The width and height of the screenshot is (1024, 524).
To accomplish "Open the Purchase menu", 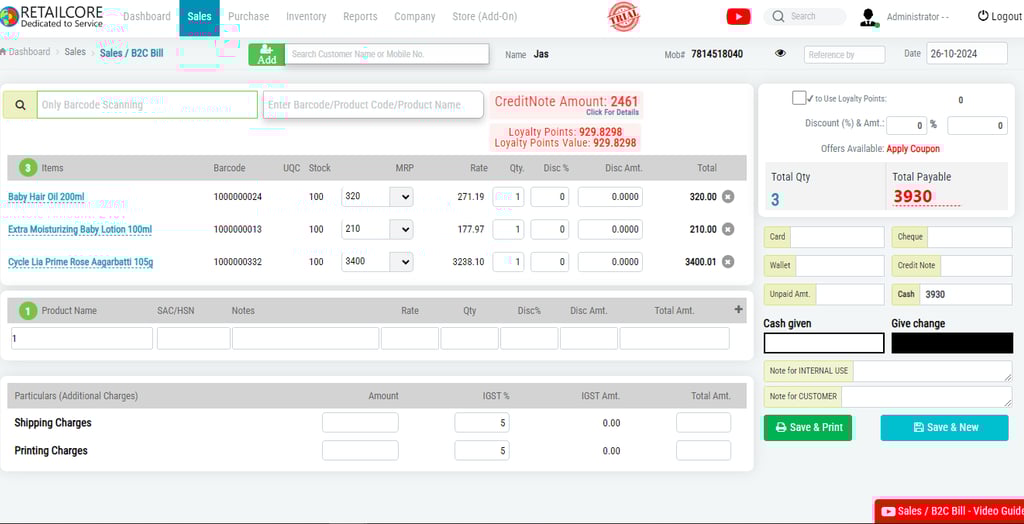I will point(249,16).
